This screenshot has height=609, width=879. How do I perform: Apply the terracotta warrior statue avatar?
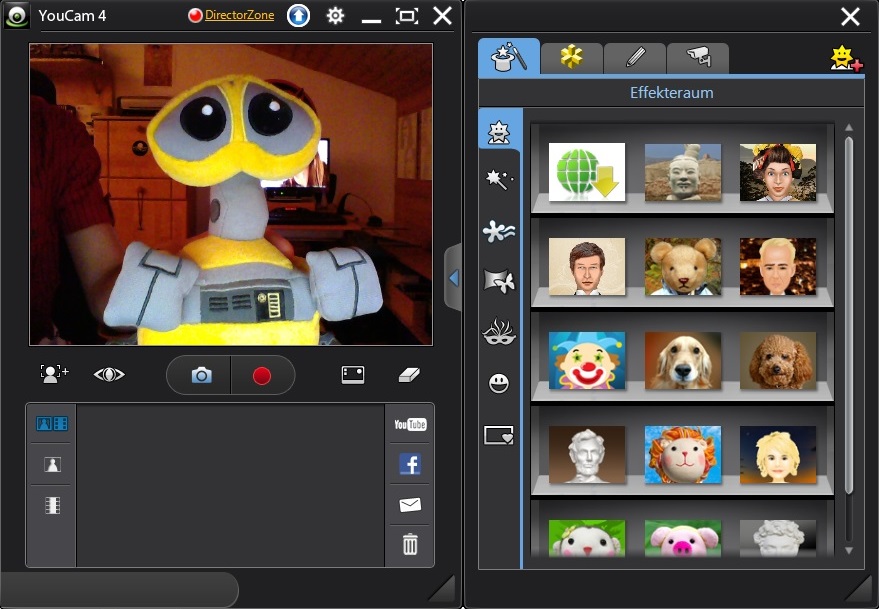pos(683,172)
